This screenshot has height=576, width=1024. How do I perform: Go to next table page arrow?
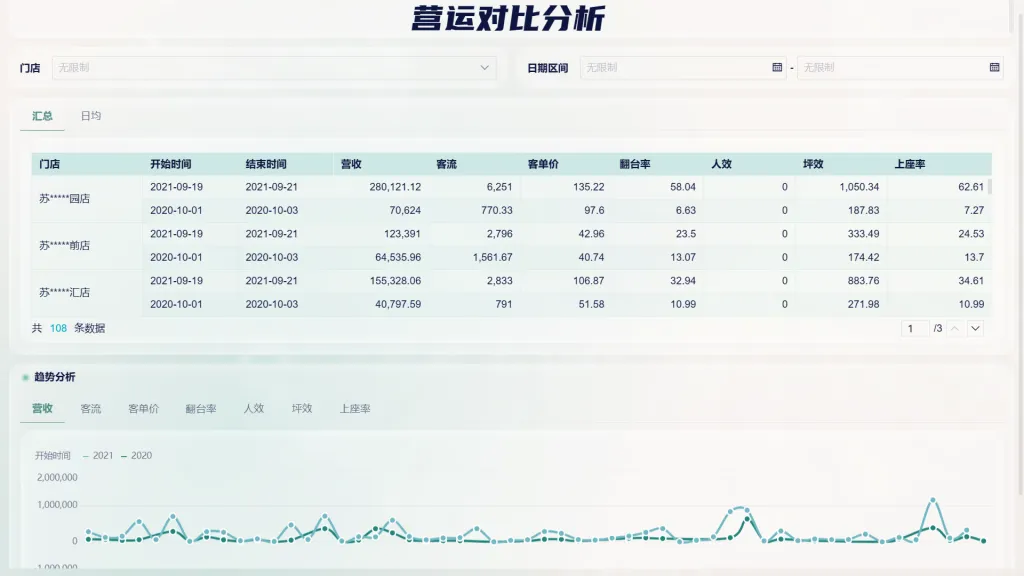click(x=975, y=328)
